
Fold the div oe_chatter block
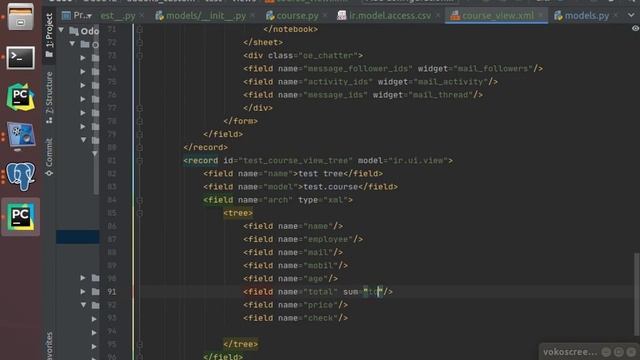[140, 56]
